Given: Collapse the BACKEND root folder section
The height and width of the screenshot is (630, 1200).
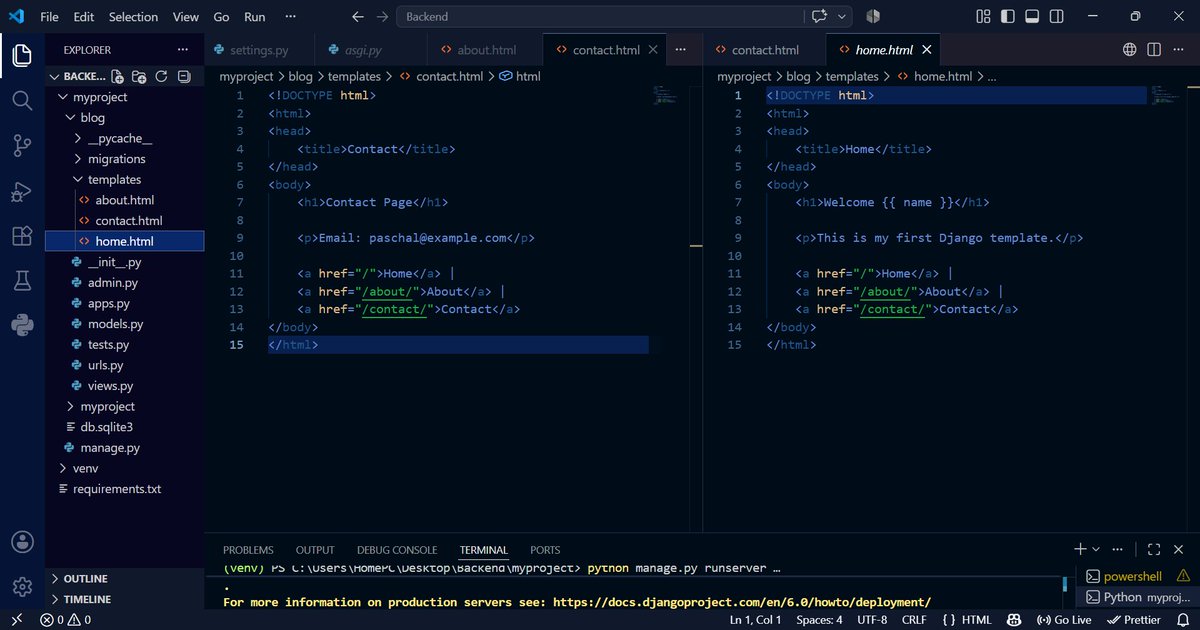Looking at the screenshot, I should (55, 76).
